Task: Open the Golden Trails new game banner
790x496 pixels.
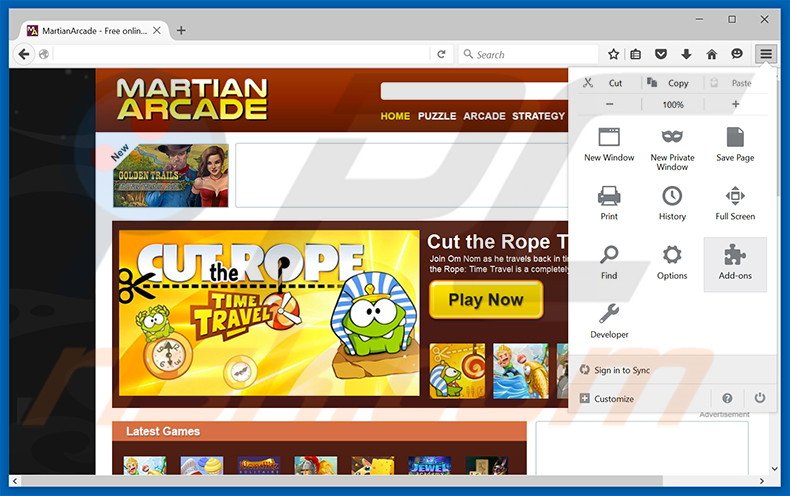Action: [171, 175]
